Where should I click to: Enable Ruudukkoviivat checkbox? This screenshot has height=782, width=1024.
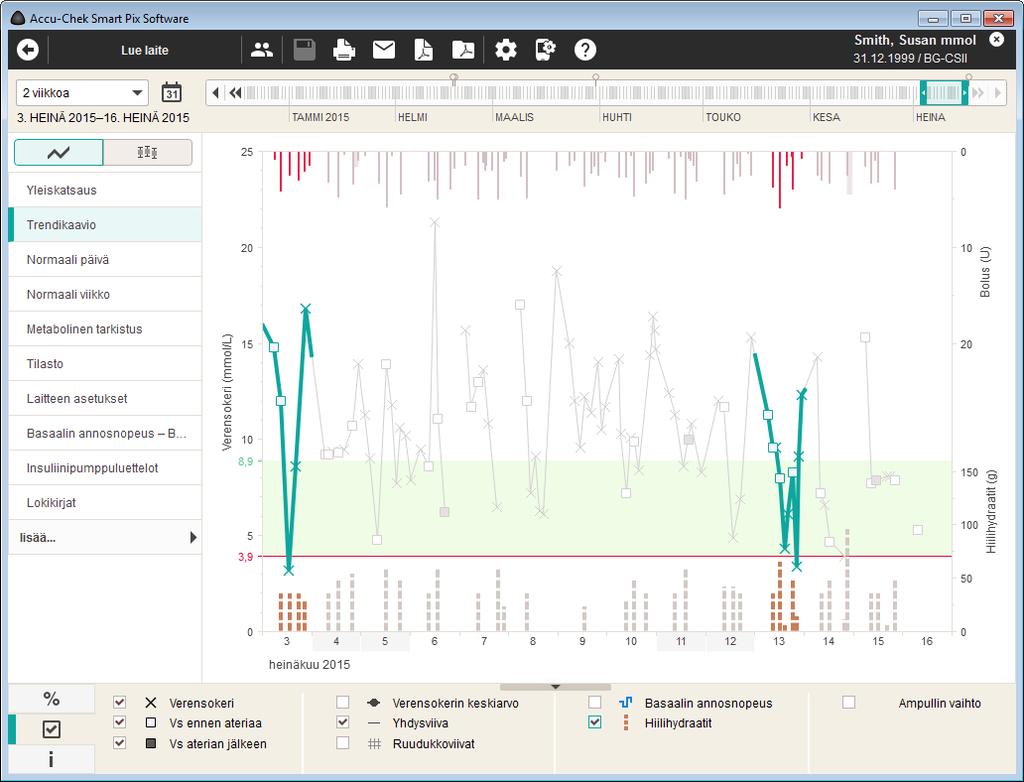coord(343,743)
